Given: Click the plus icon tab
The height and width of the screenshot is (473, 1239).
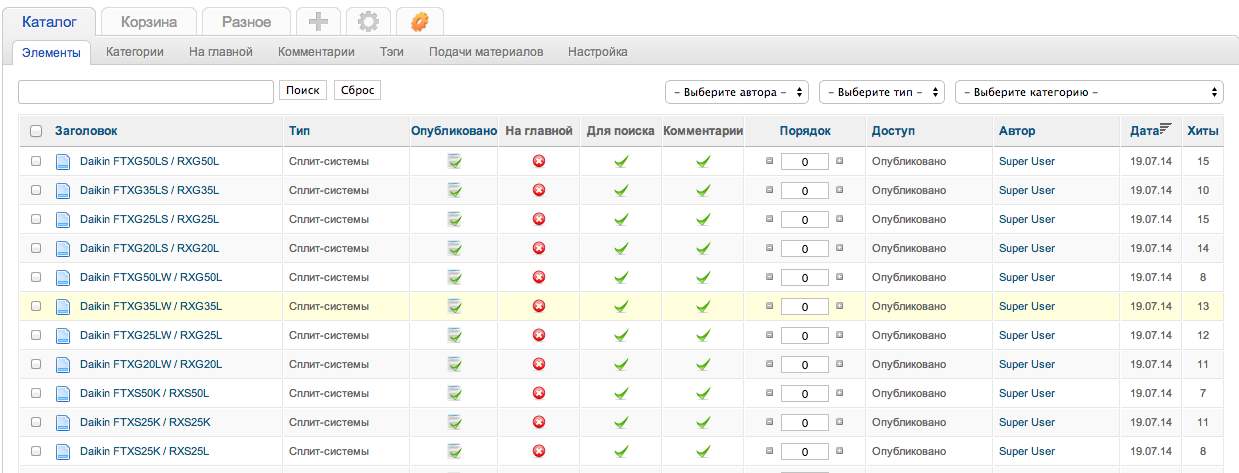Looking at the screenshot, I should 318,21.
